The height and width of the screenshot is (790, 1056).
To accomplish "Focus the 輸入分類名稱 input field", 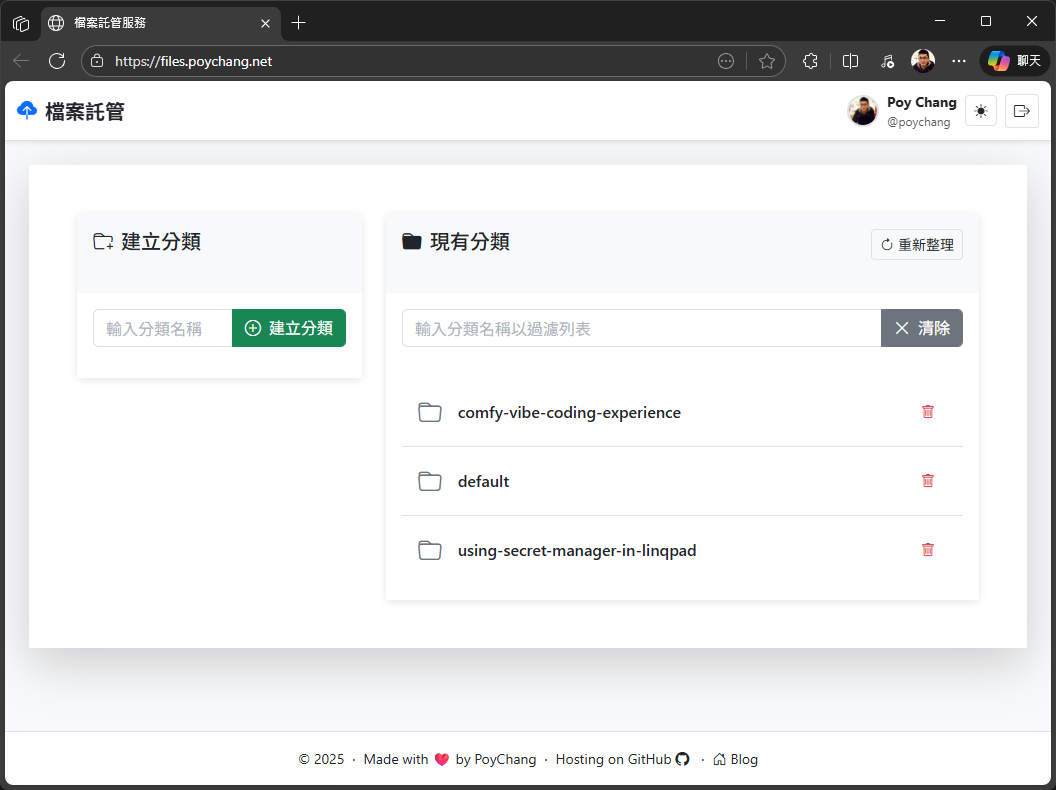I will pyautogui.click(x=163, y=328).
